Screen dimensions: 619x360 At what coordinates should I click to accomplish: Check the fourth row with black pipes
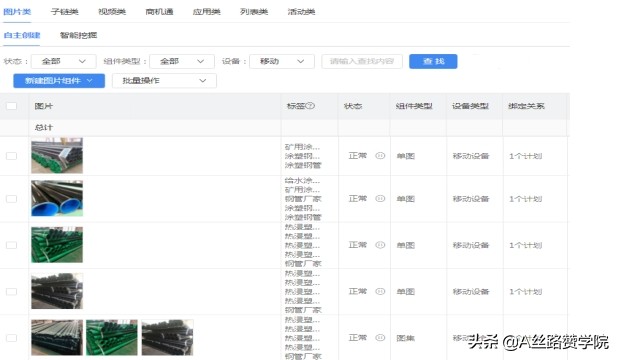coord(11,291)
